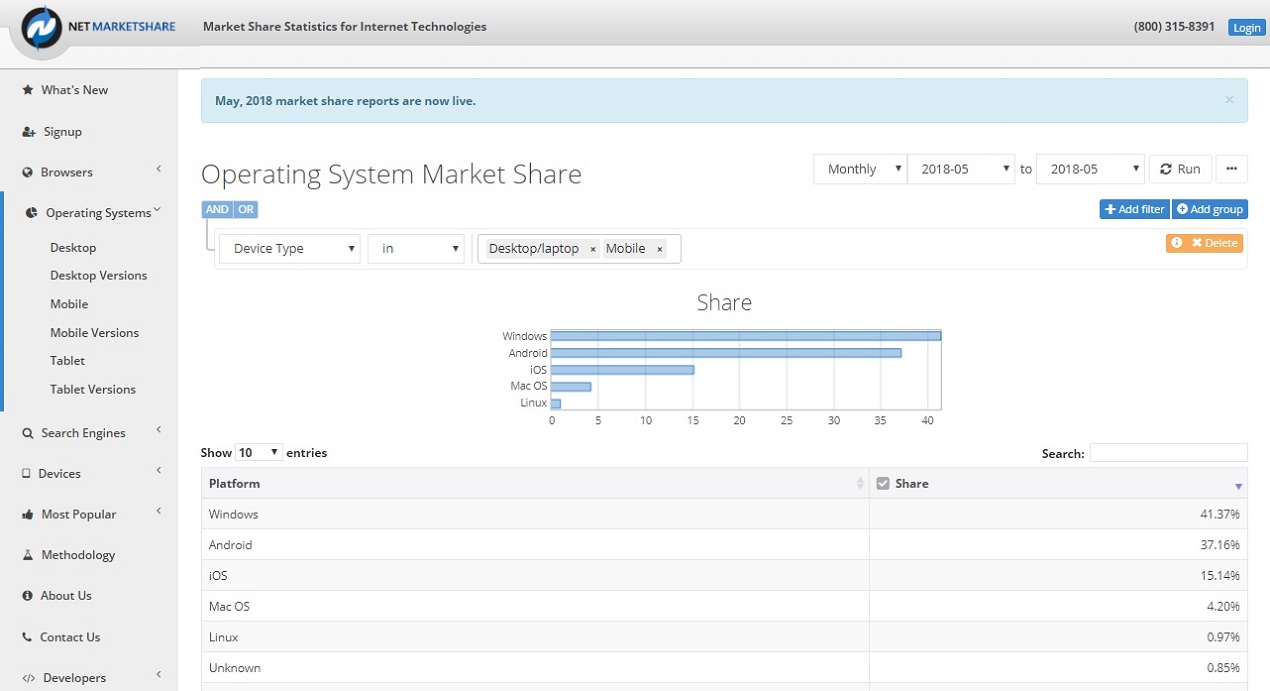The width and height of the screenshot is (1270, 691).
Task: Click the star icon beside What's New
Action: (x=28, y=90)
